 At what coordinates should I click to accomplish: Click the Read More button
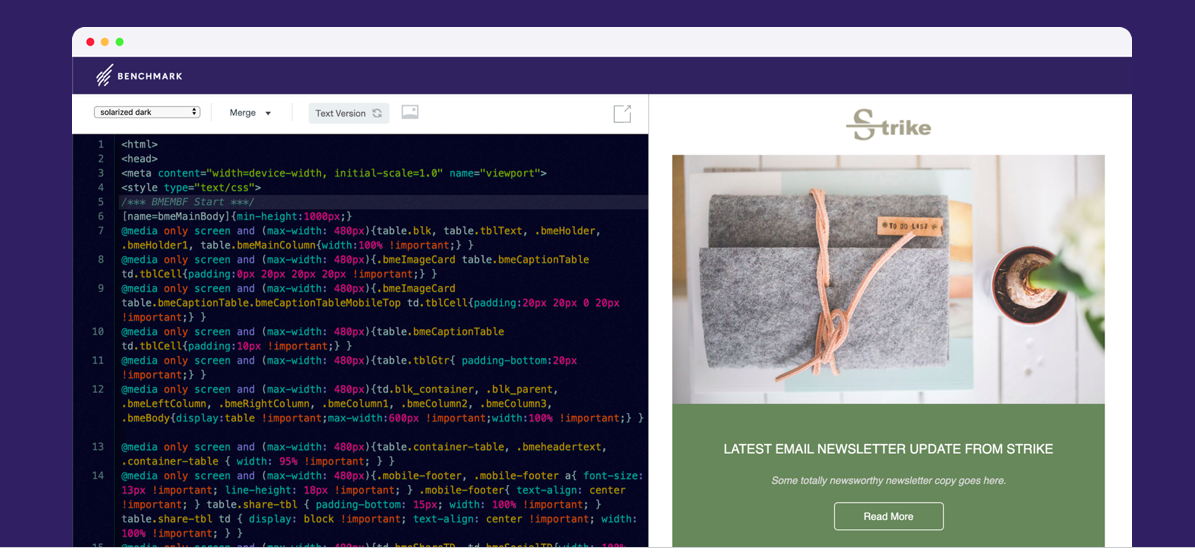pyautogui.click(x=888, y=516)
